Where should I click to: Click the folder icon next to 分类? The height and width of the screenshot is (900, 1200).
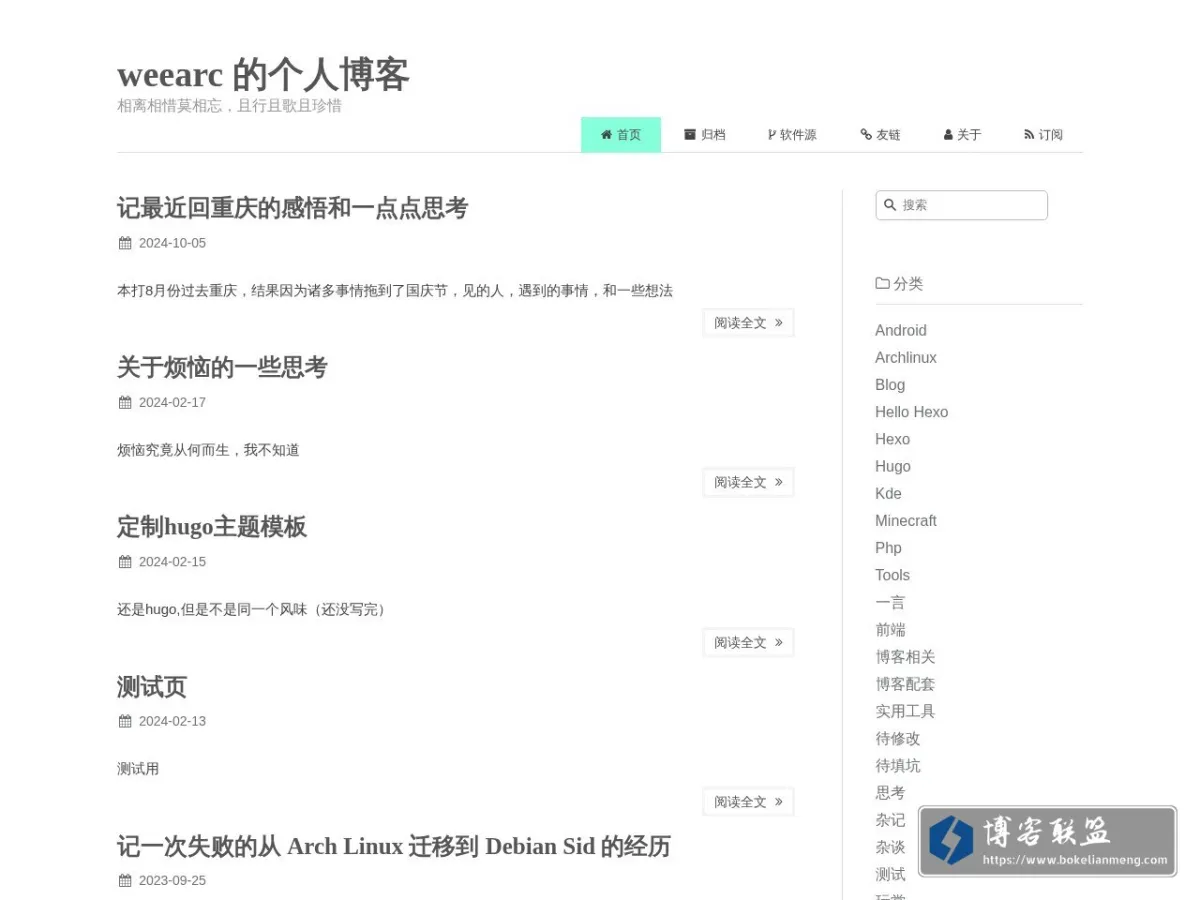[882, 284]
